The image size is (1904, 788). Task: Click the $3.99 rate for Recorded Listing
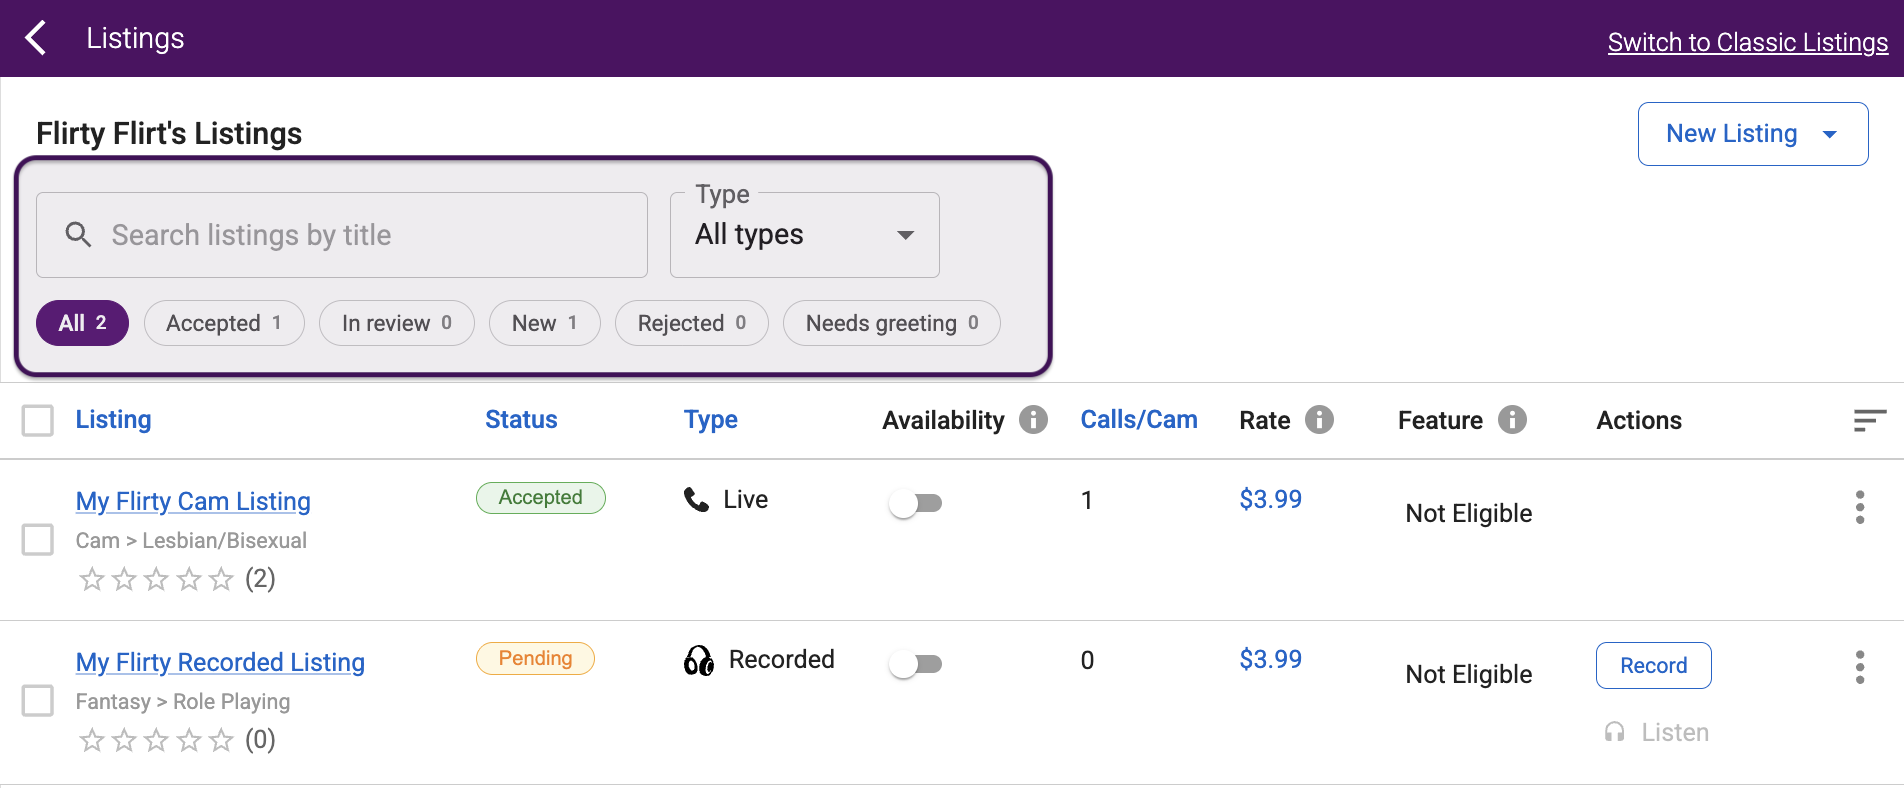(1271, 659)
